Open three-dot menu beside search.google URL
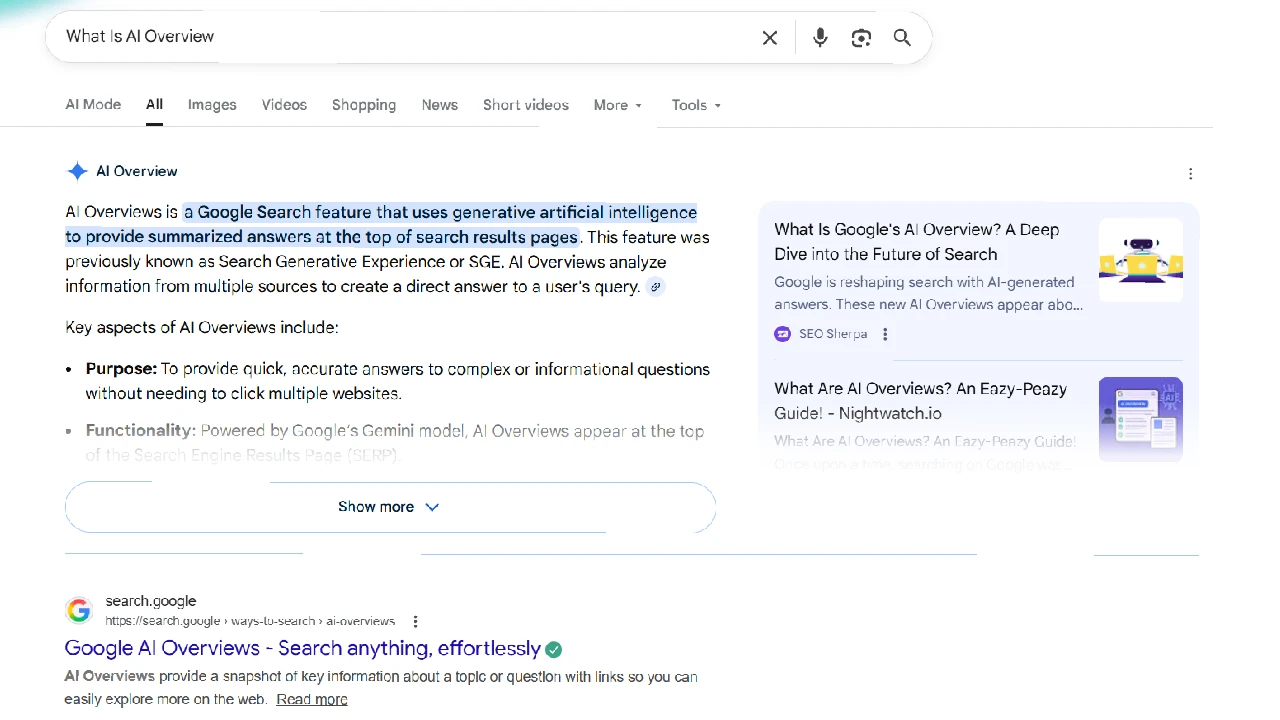 (x=415, y=621)
